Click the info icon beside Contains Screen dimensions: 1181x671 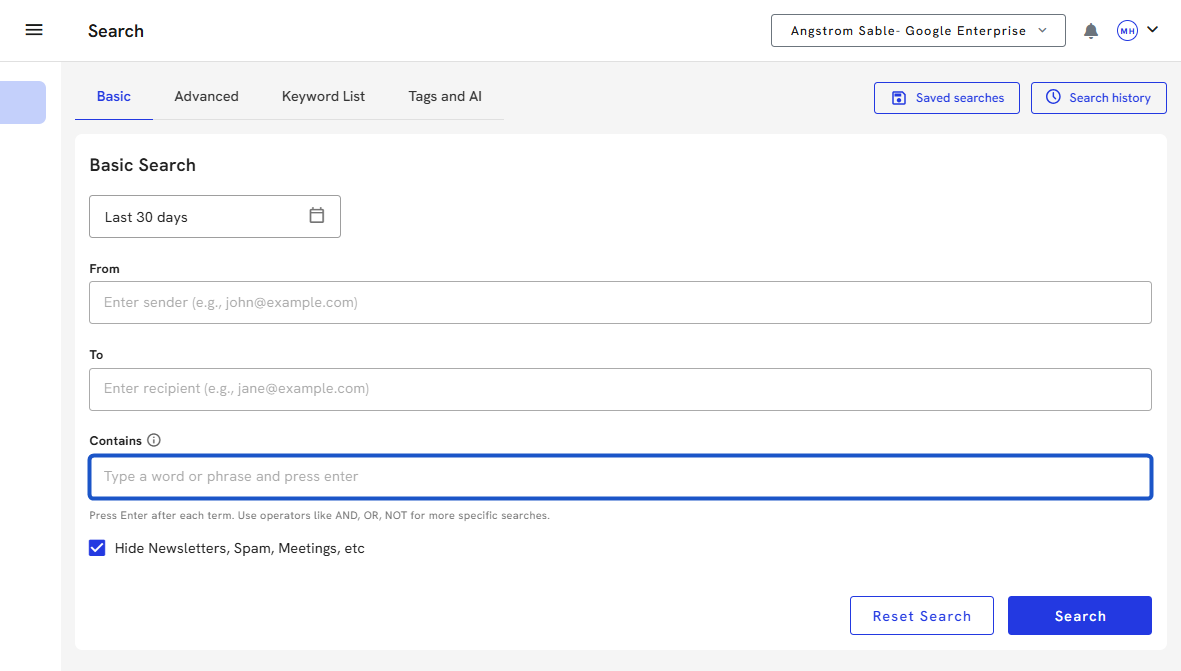(154, 440)
